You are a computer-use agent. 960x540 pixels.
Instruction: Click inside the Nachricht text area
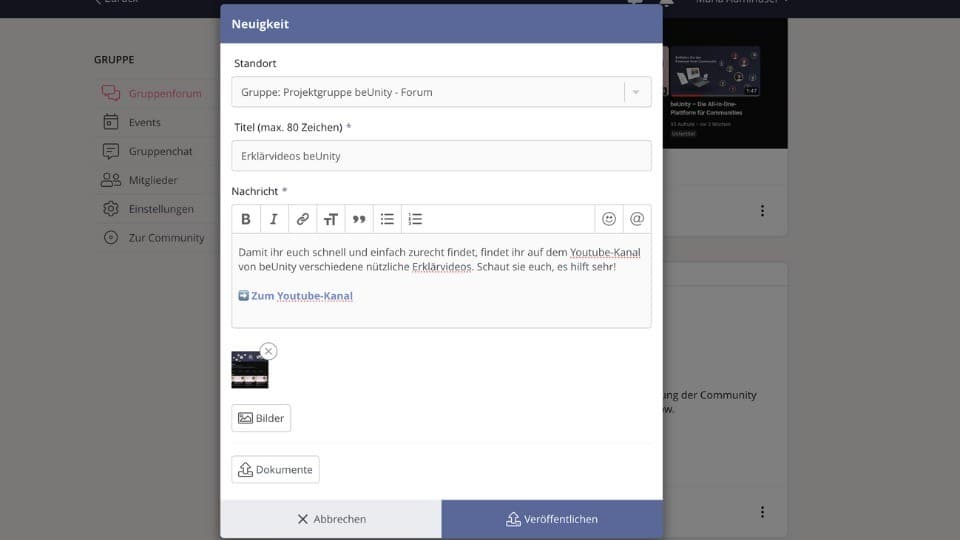[441, 280]
